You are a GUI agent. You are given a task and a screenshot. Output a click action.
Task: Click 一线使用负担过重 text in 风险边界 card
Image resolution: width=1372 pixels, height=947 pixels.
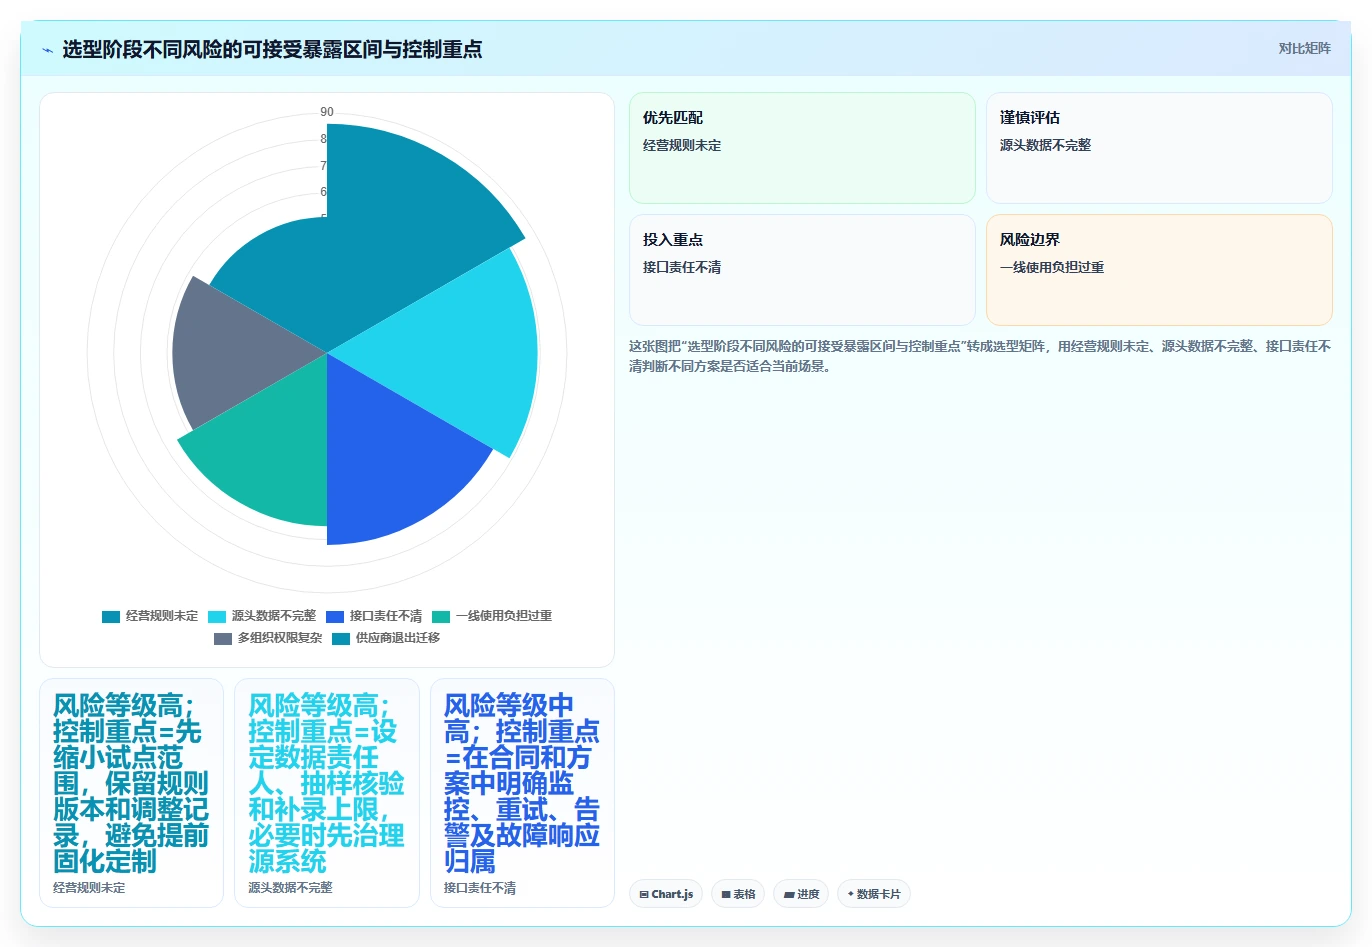(1052, 267)
